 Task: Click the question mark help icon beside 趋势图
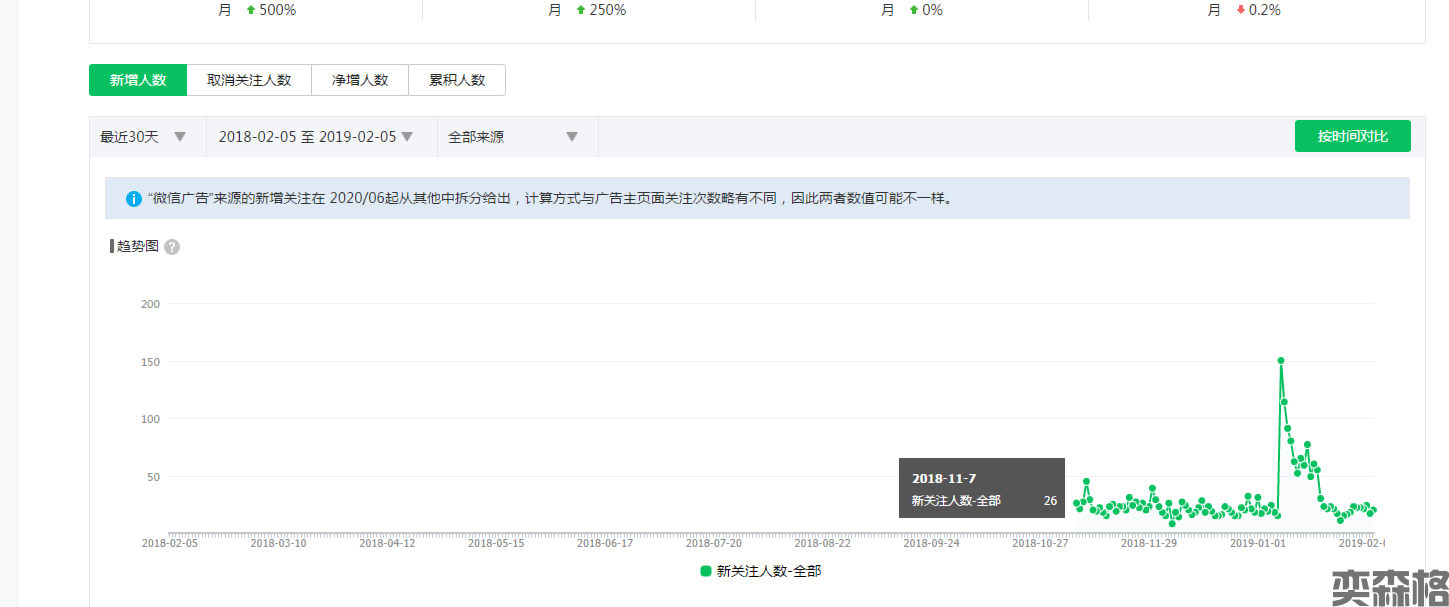tap(172, 247)
